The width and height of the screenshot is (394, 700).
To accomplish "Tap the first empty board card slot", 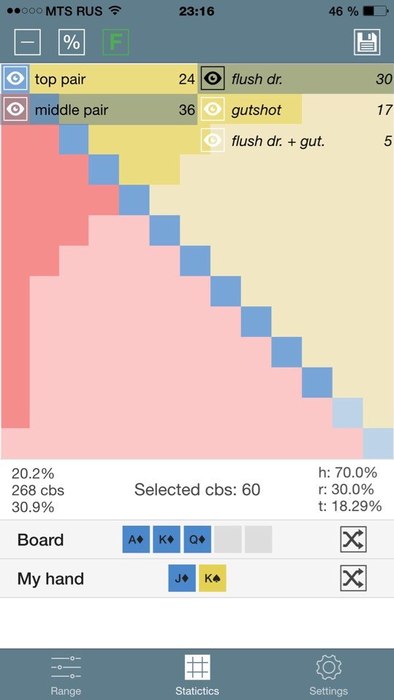I will 228,539.
